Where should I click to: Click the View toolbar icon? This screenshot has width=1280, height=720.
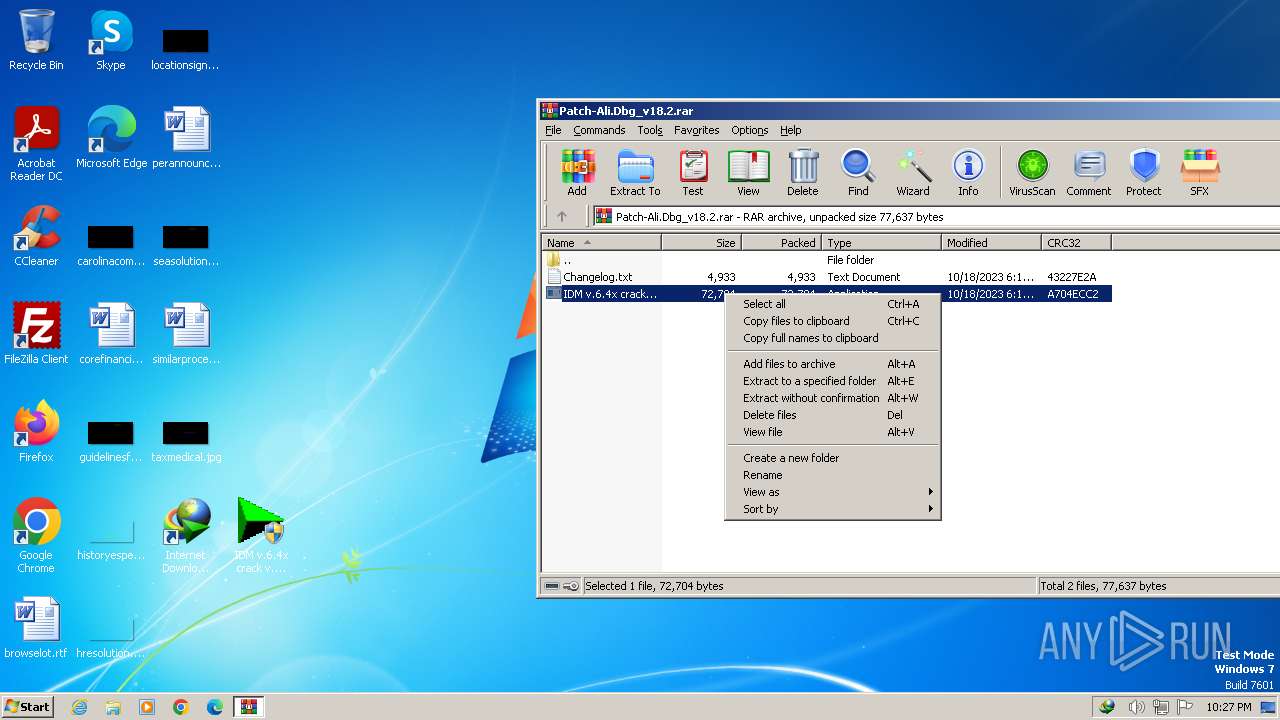point(748,172)
